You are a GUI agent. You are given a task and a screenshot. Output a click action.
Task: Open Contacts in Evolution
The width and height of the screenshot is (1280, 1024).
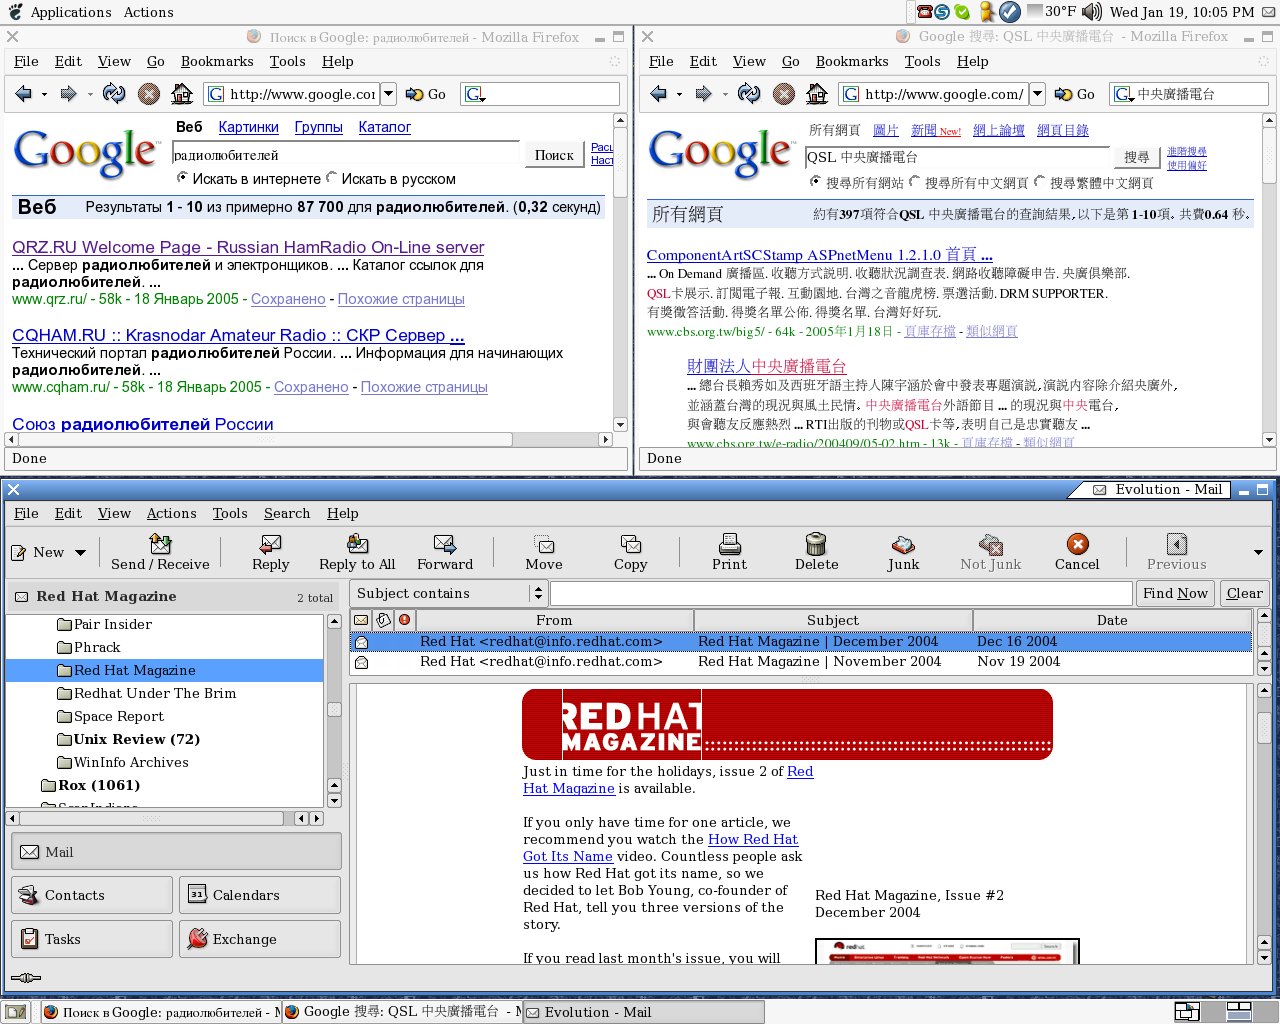[x=92, y=895]
